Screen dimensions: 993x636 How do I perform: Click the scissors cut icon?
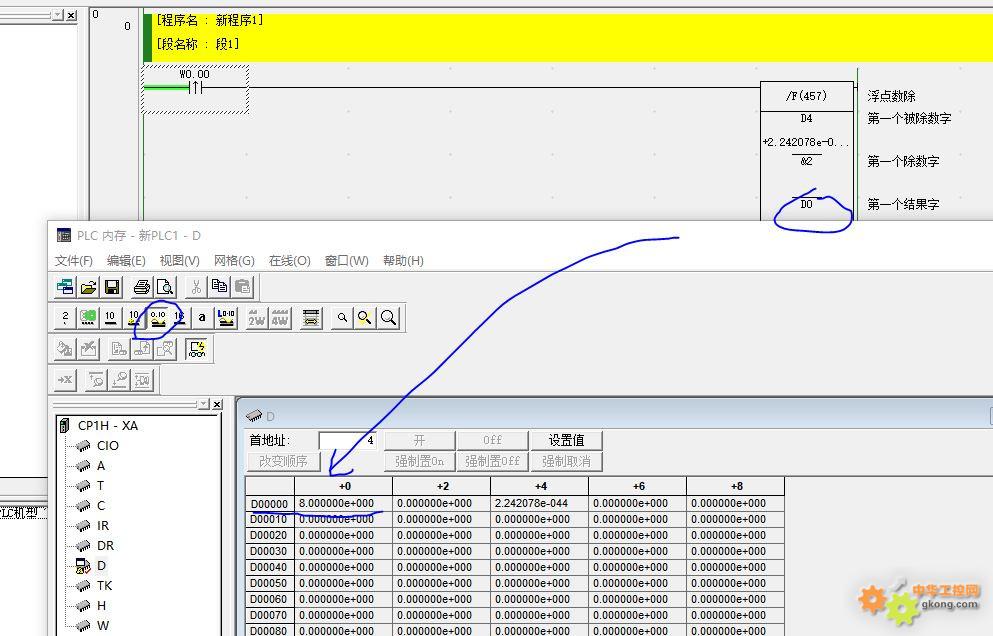[196, 288]
